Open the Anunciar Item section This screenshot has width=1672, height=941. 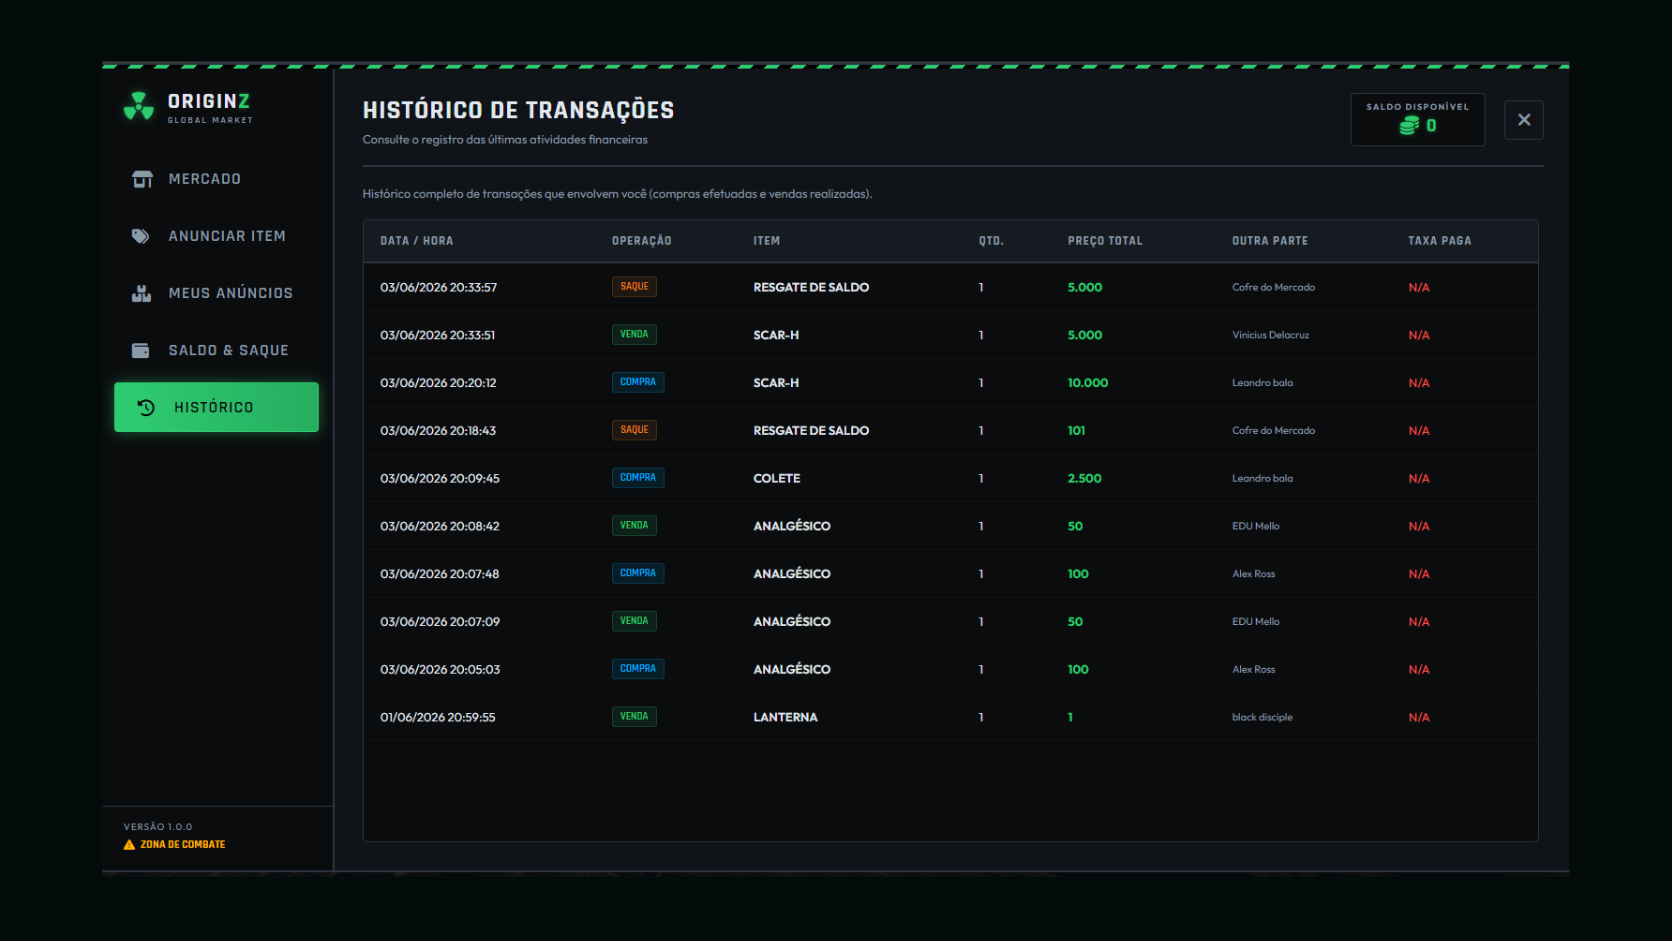coord(216,236)
